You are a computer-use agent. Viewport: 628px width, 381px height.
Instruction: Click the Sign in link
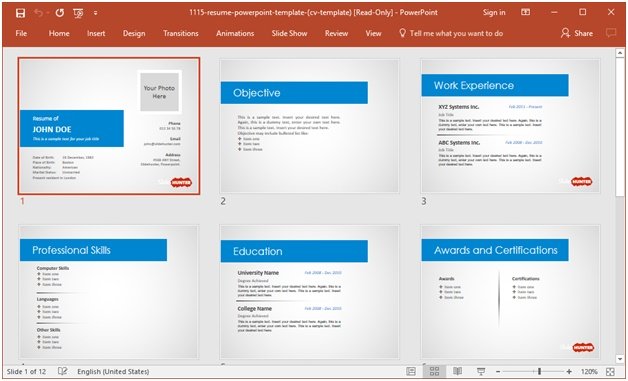(494, 12)
